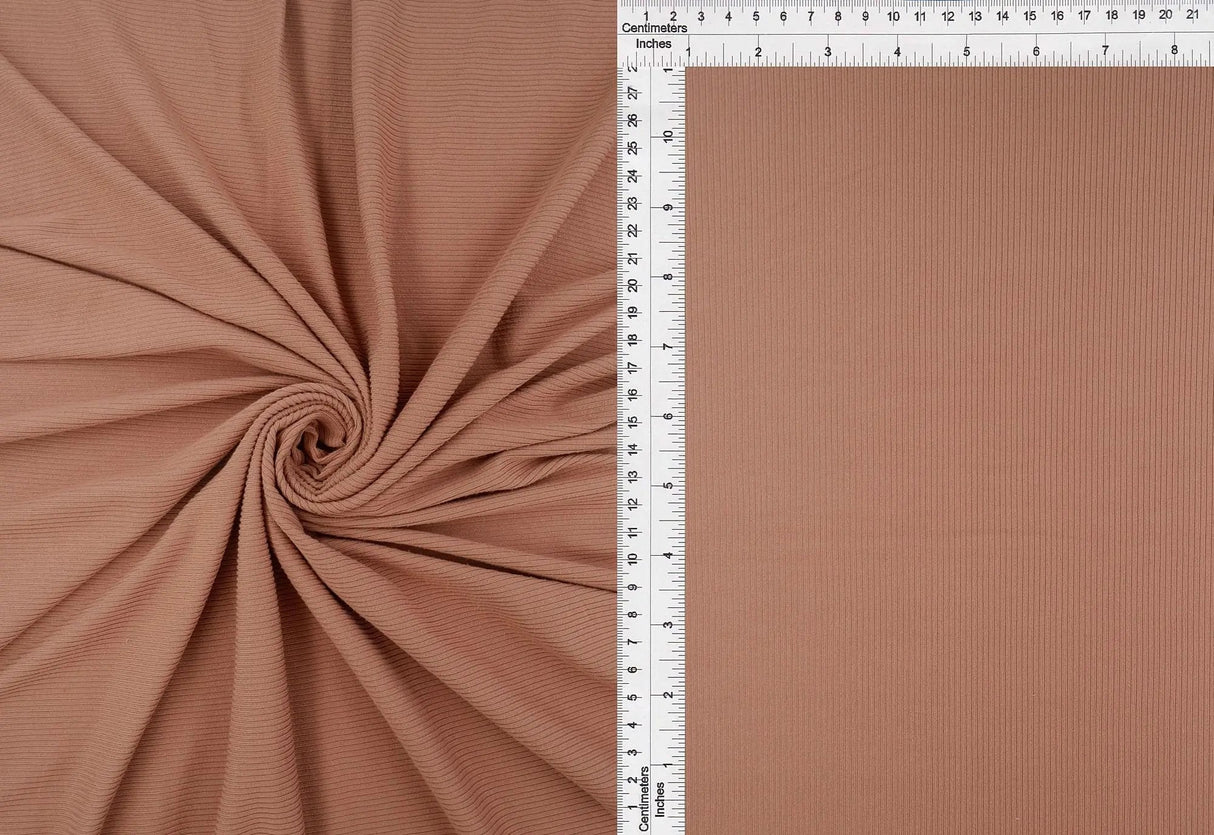
Task: Click the horizontal ruler's Centimeters label
Action: click(x=655, y=28)
